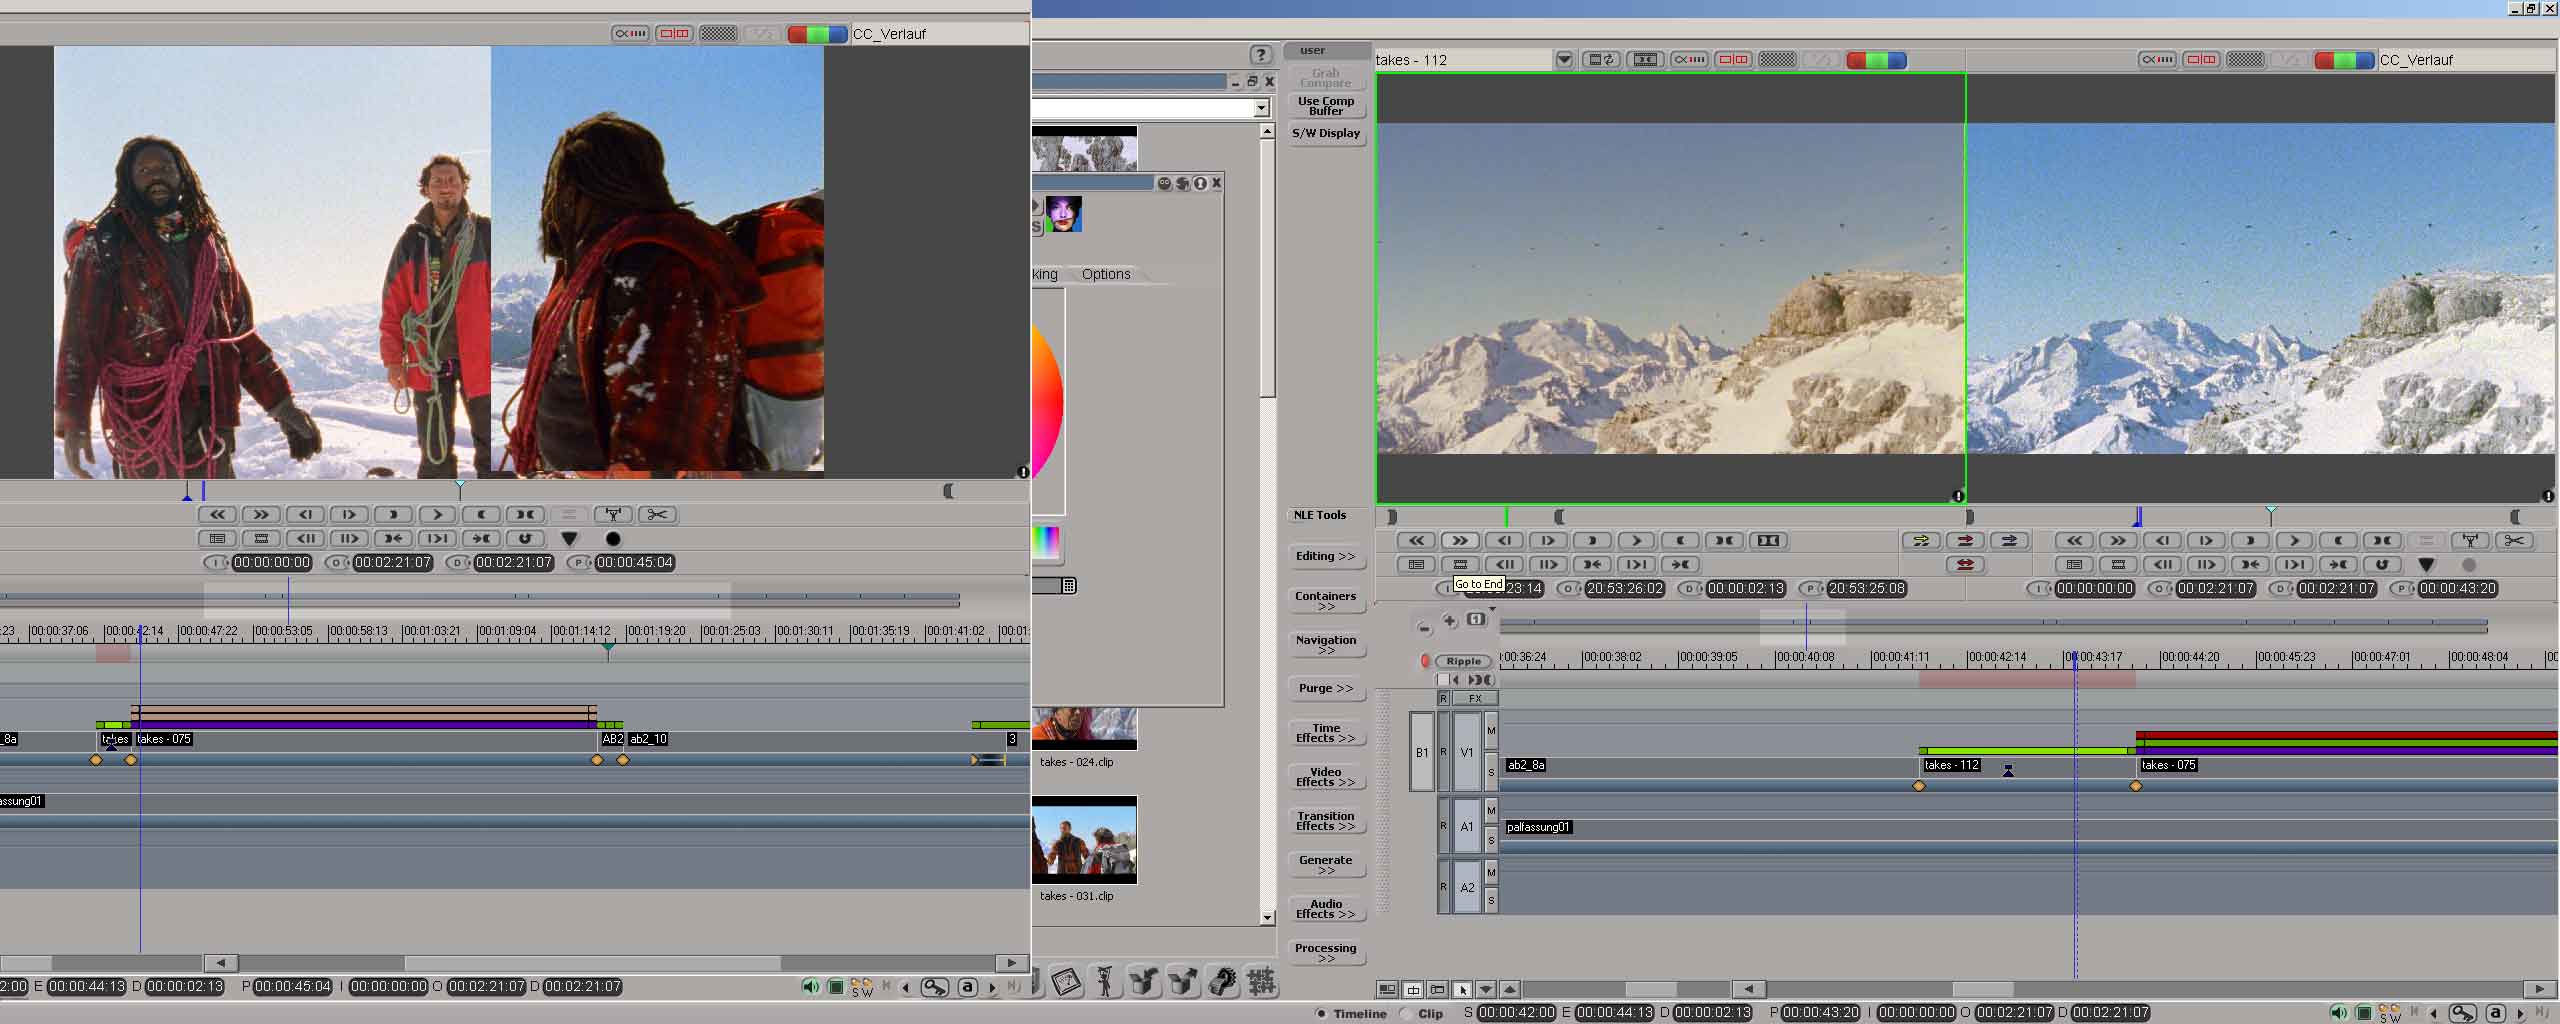Click the S/W Display button
Viewport: 2560px width, 1024px height.
1325,133
